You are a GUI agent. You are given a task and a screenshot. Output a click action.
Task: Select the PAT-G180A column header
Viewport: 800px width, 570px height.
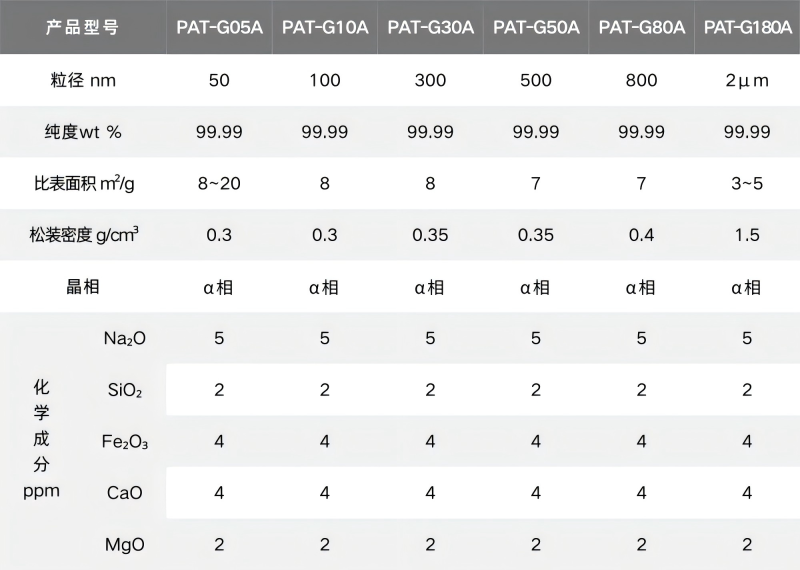(747, 28)
